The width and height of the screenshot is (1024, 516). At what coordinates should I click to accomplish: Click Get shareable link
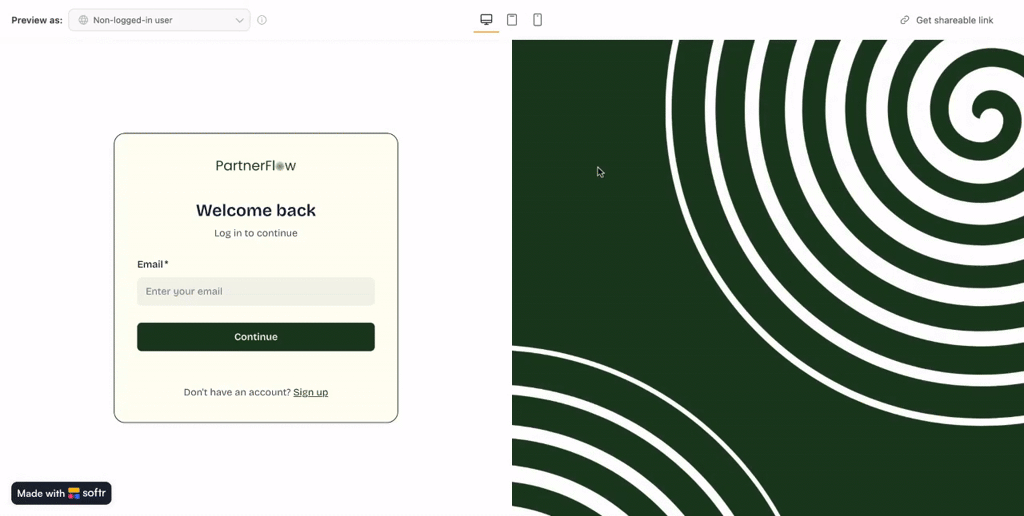[x=954, y=20]
